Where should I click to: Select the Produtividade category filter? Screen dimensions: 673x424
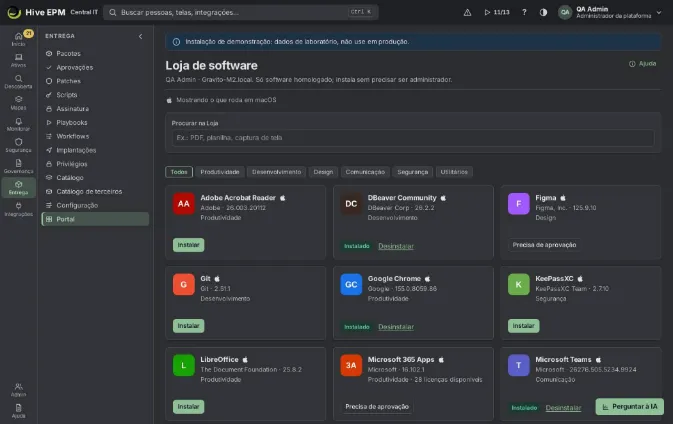(x=220, y=172)
